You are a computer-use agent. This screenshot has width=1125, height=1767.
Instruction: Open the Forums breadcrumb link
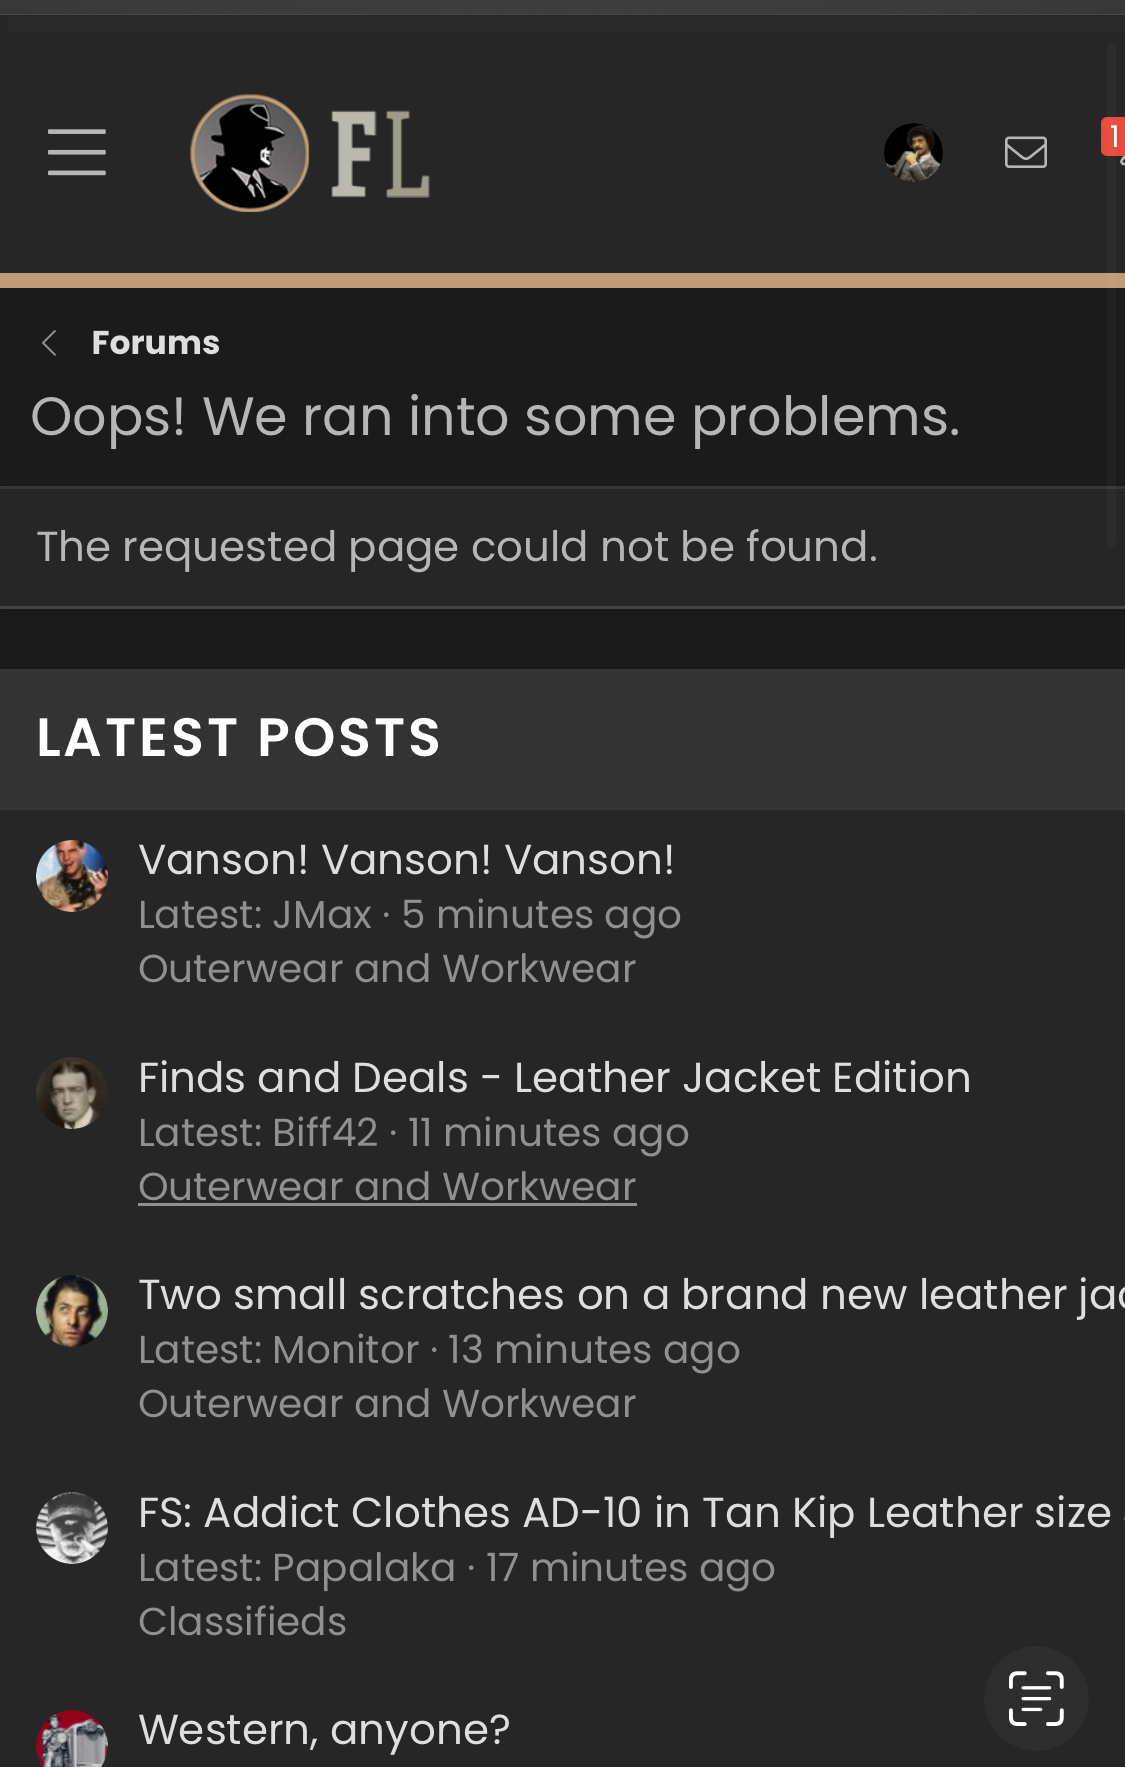(x=155, y=343)
